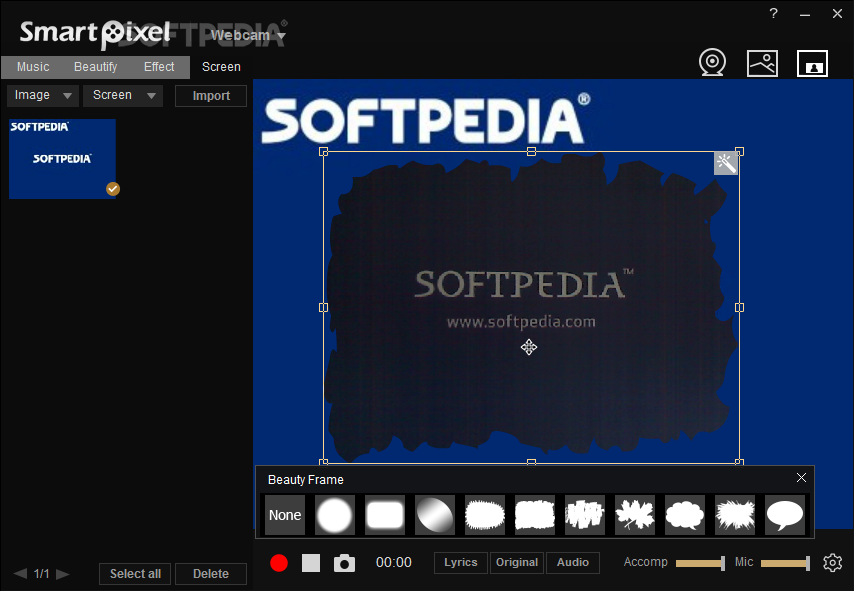Click the 00:00 recording timer
Viewport: 854px width, 591px height.
pos(394,563)
